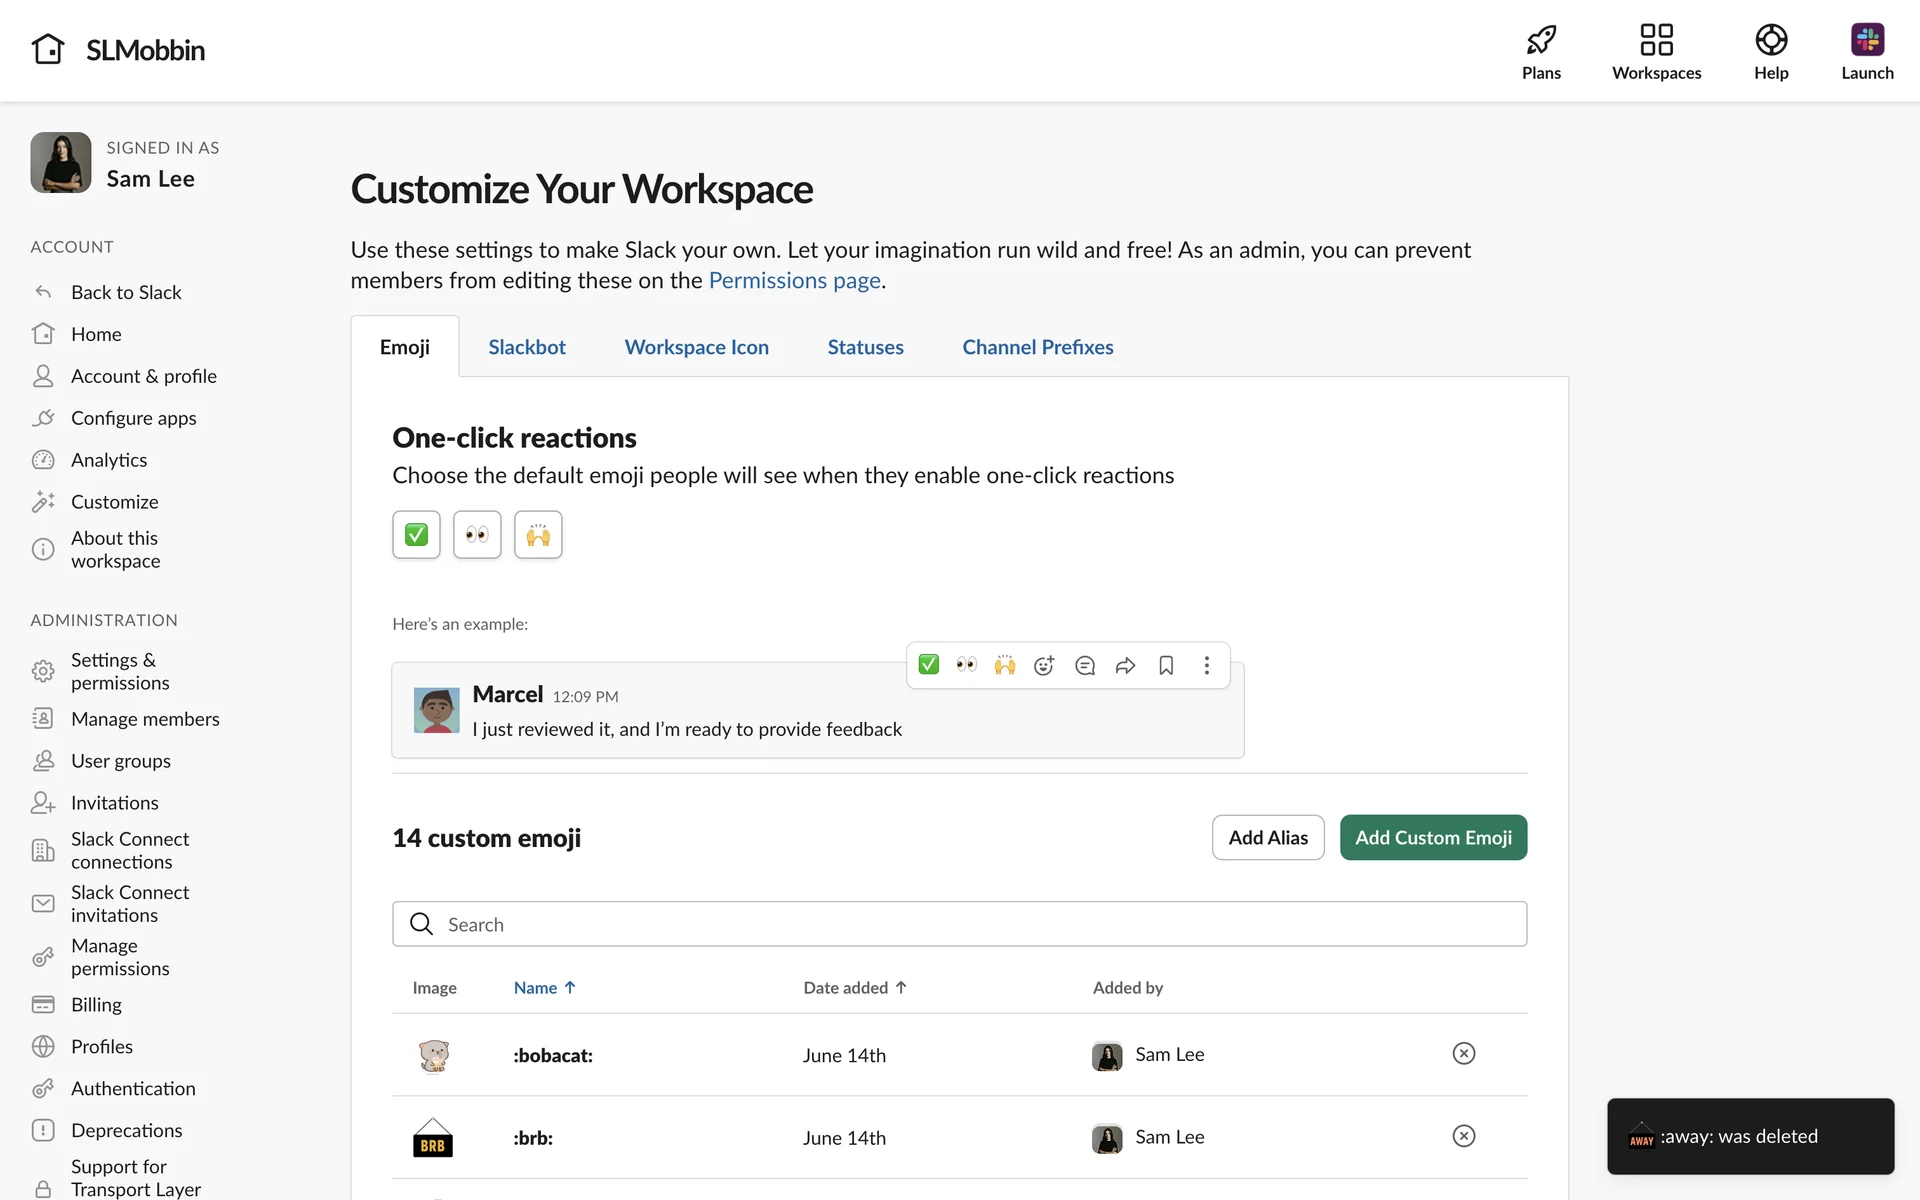Viewport: 1920px width, 1200px height.
Task: Open the Workspaces grid icon
Action: (x=1656, y=40)
